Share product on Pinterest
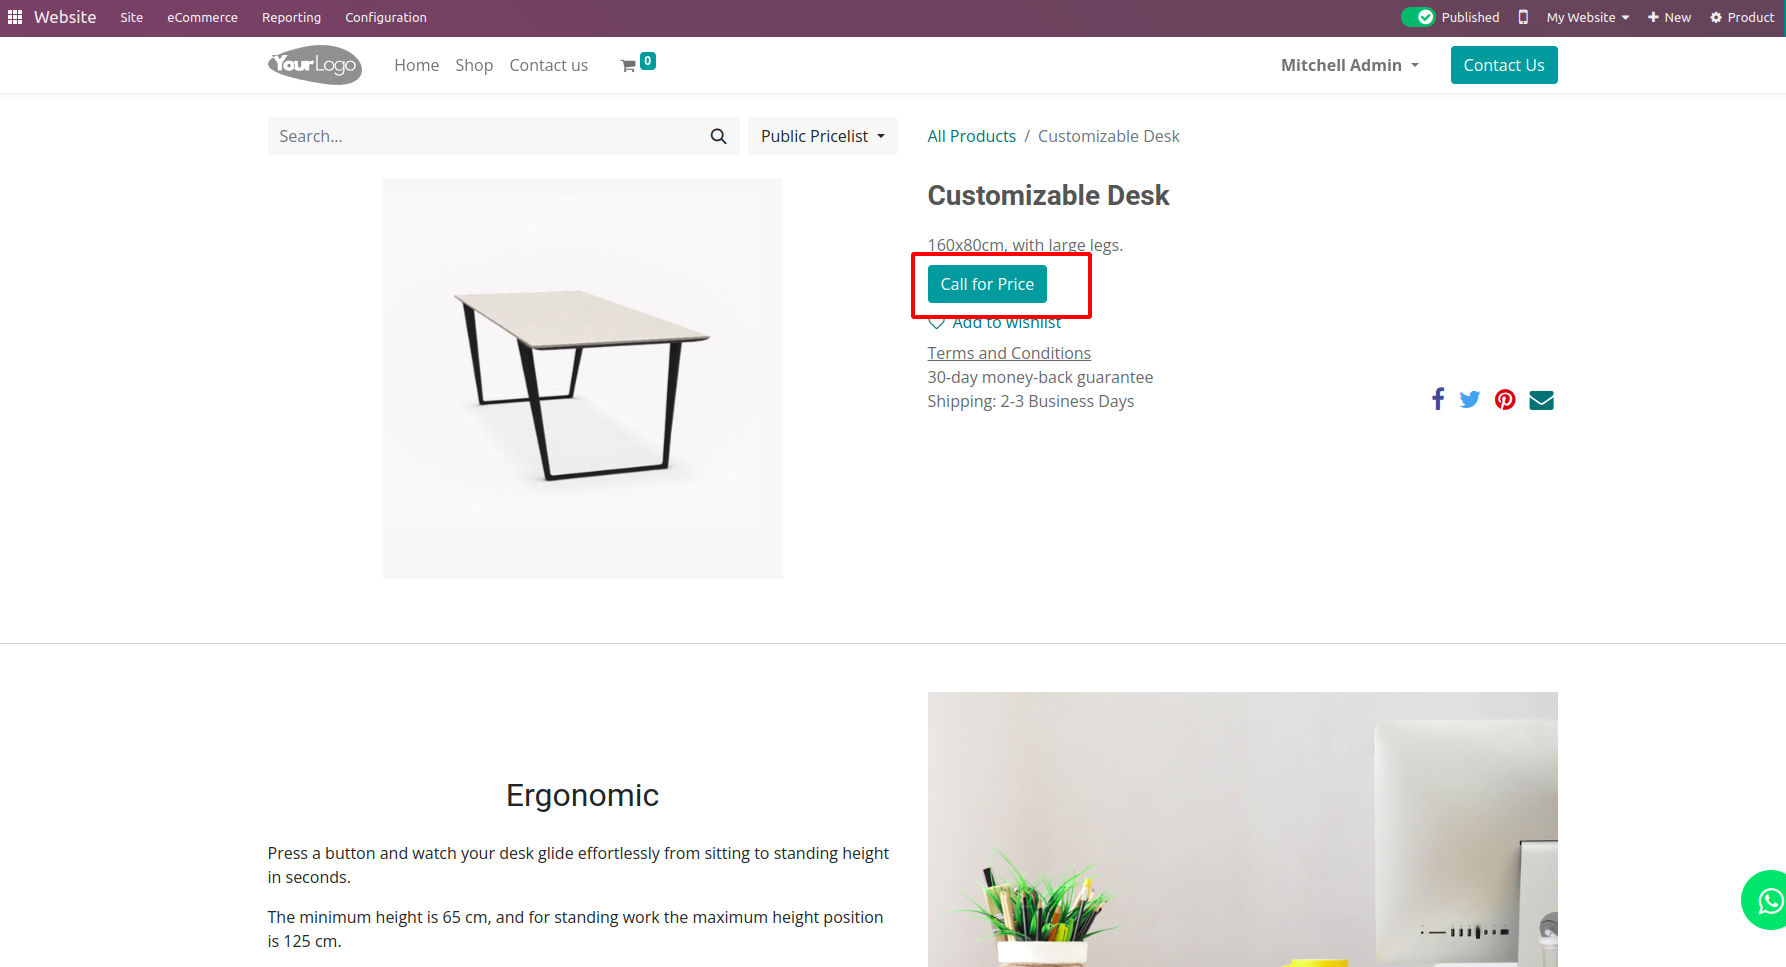 tap(1505, 400)
